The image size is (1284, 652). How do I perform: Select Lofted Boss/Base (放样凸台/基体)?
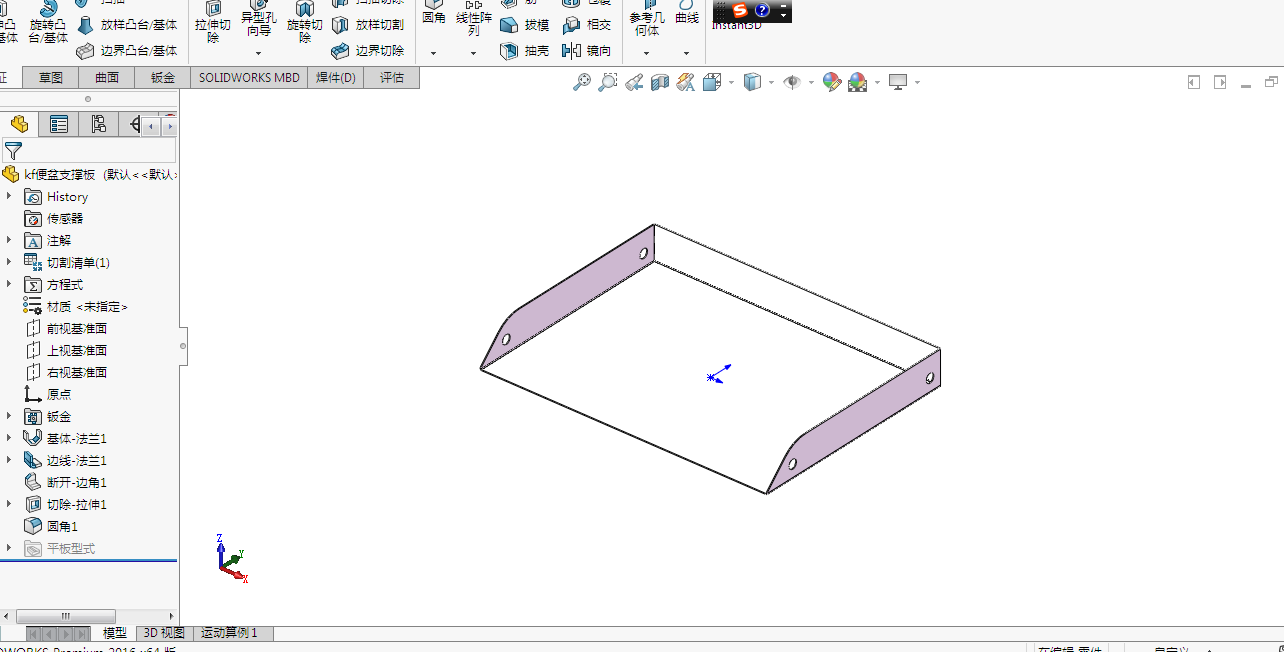127,24
